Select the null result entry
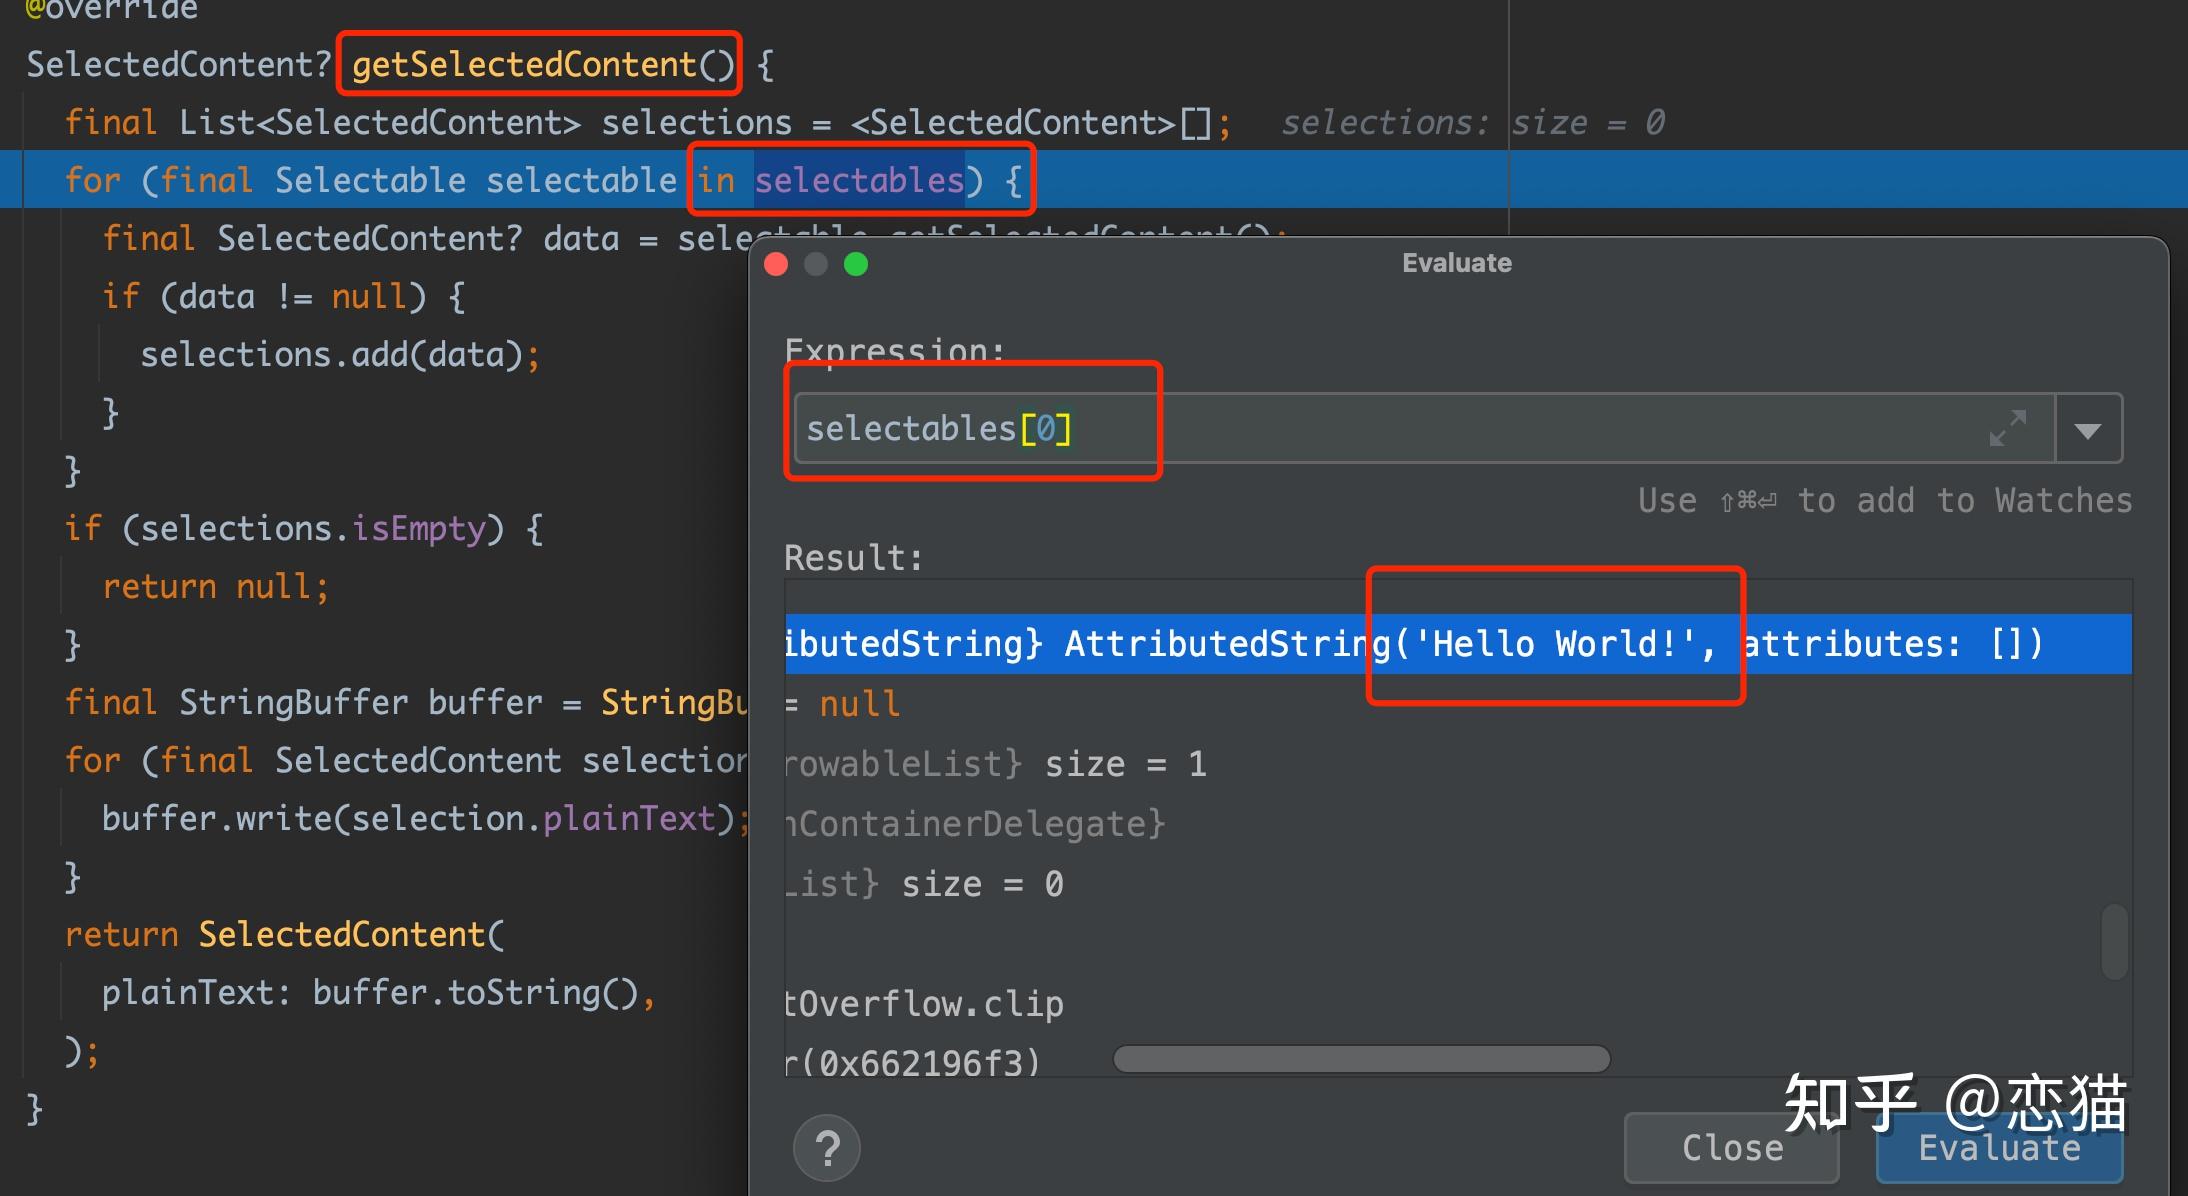The width and height of the screenshot is (2188, 1196). coord(858,703)
